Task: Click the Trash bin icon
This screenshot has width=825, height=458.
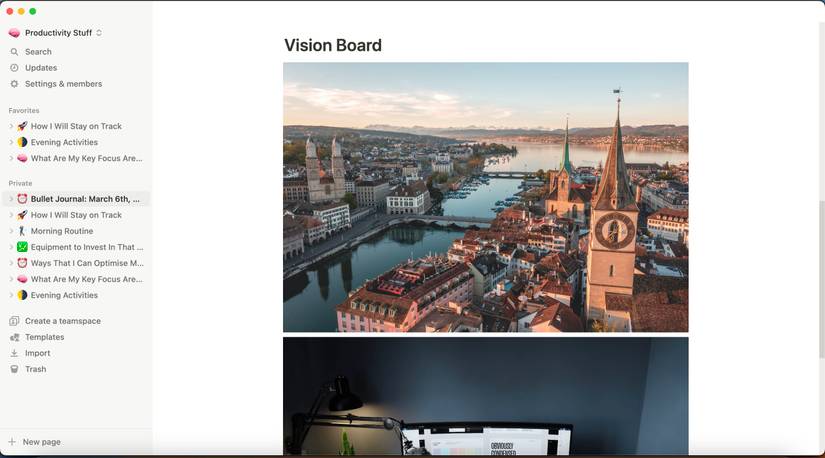Action: tap(14, 369)
